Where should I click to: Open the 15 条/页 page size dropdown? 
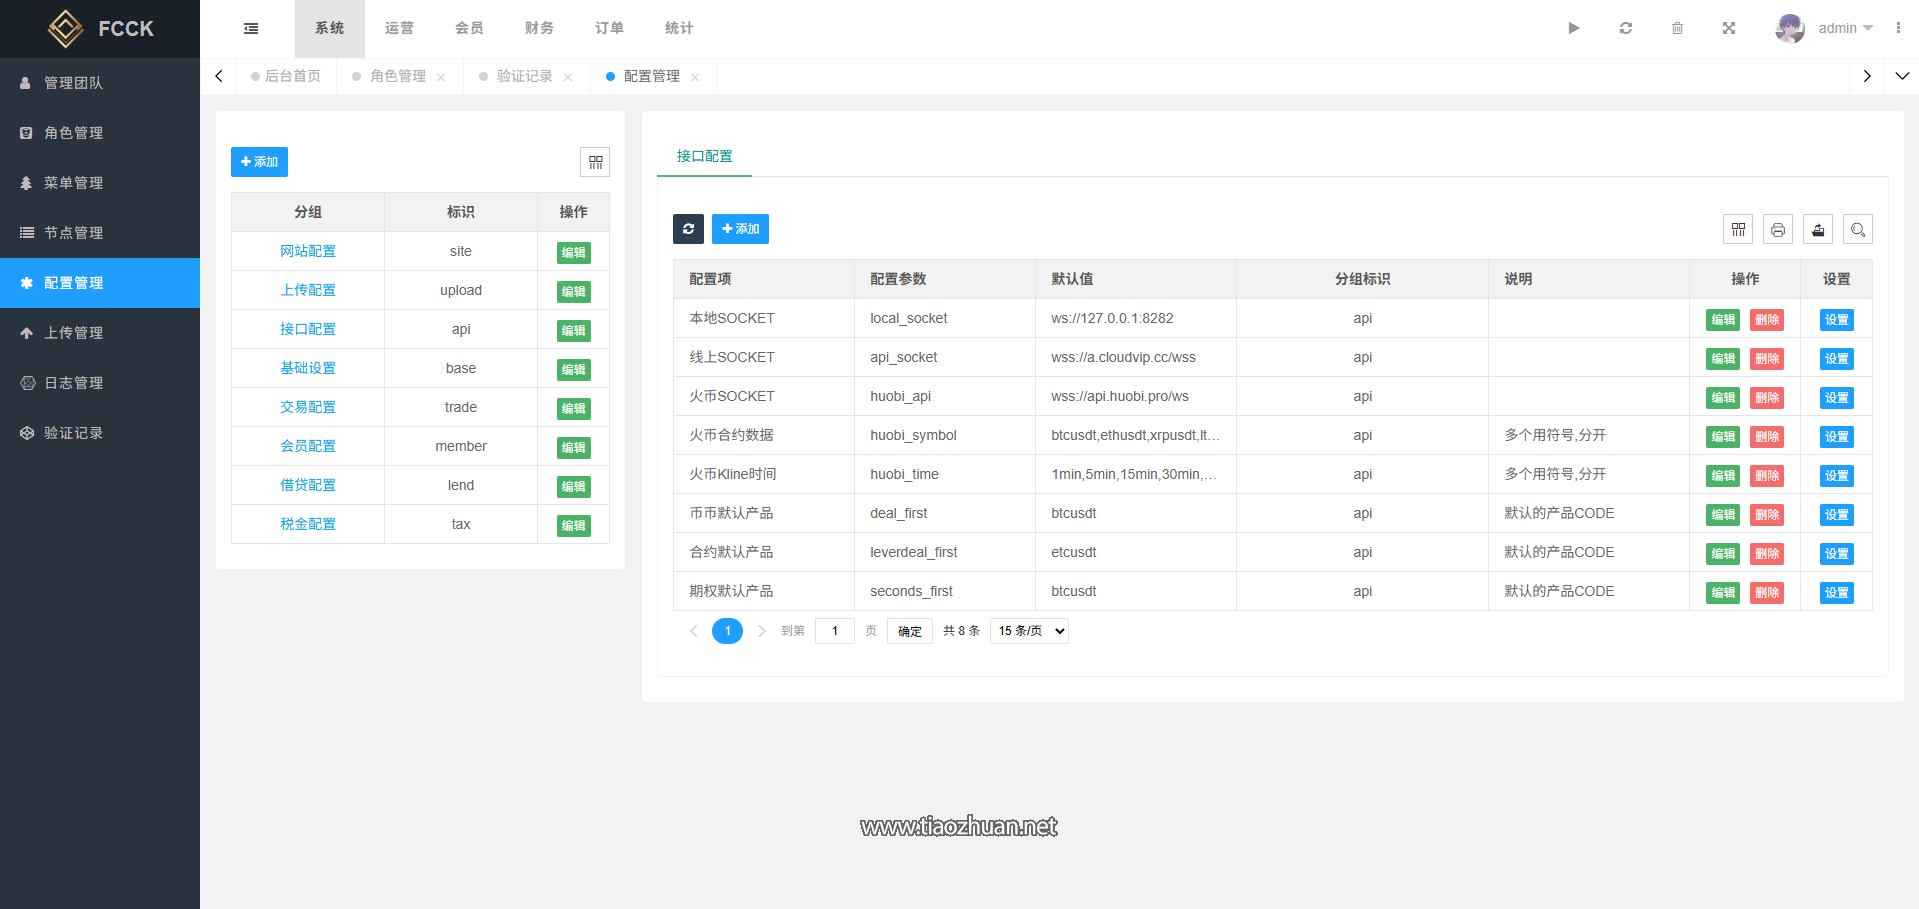pos(1029,631)
